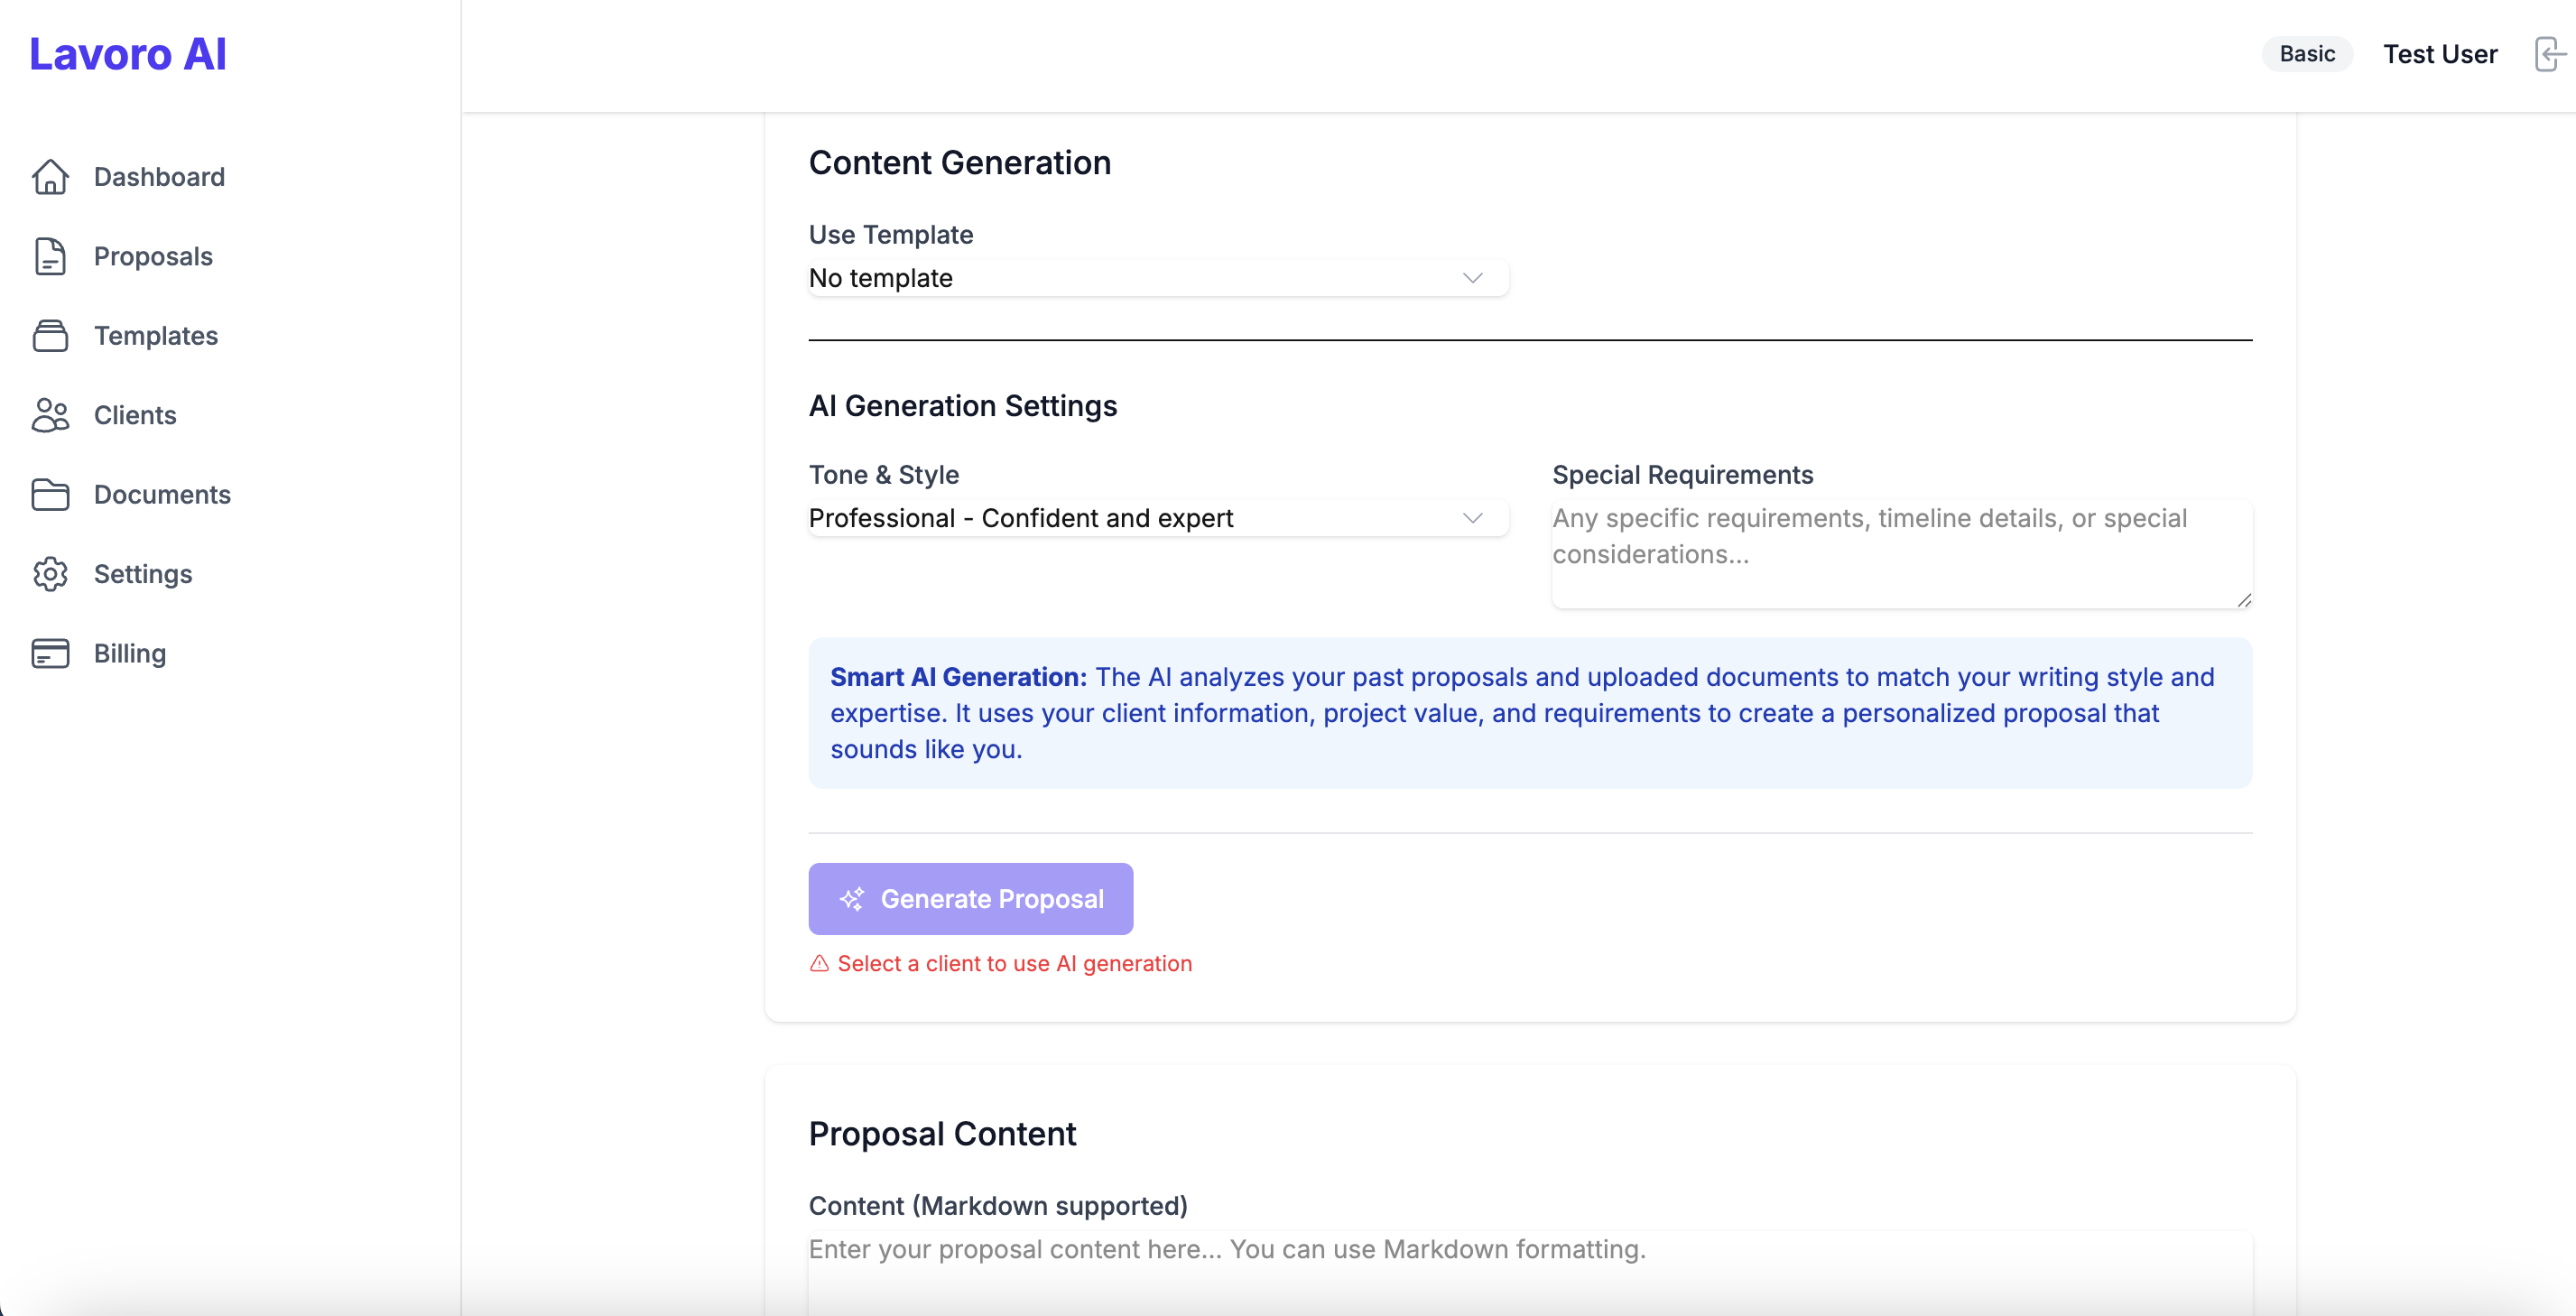The height and width of the screenshot is (1316, 2576).
Task: Switch to the Proposals section
Action: pyautogui.click(x=153, y=256)
